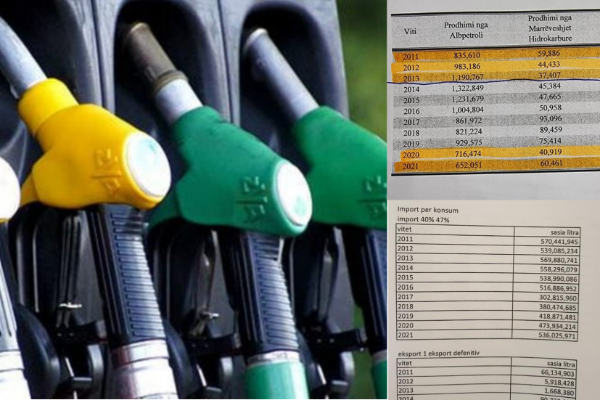The height and width of the screenshot is (400, 600).
Task: Pick the import quantity 569,880,741
Action: 560,260
